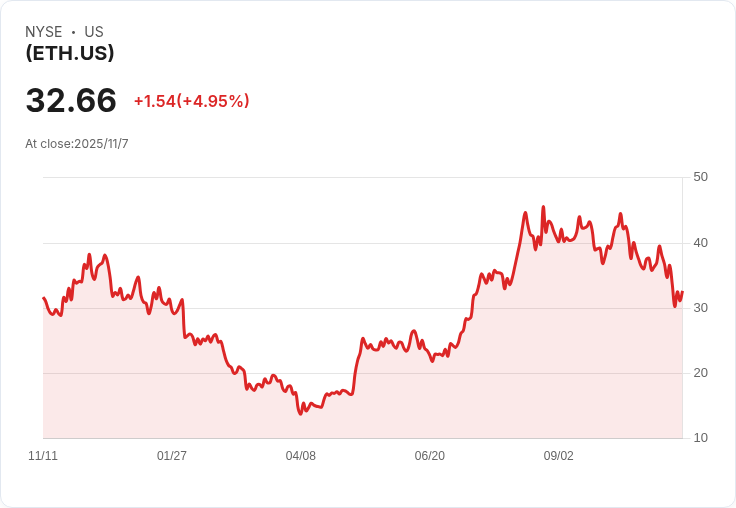
Task: Click the 50 price axis label
Action: [700, 177]
